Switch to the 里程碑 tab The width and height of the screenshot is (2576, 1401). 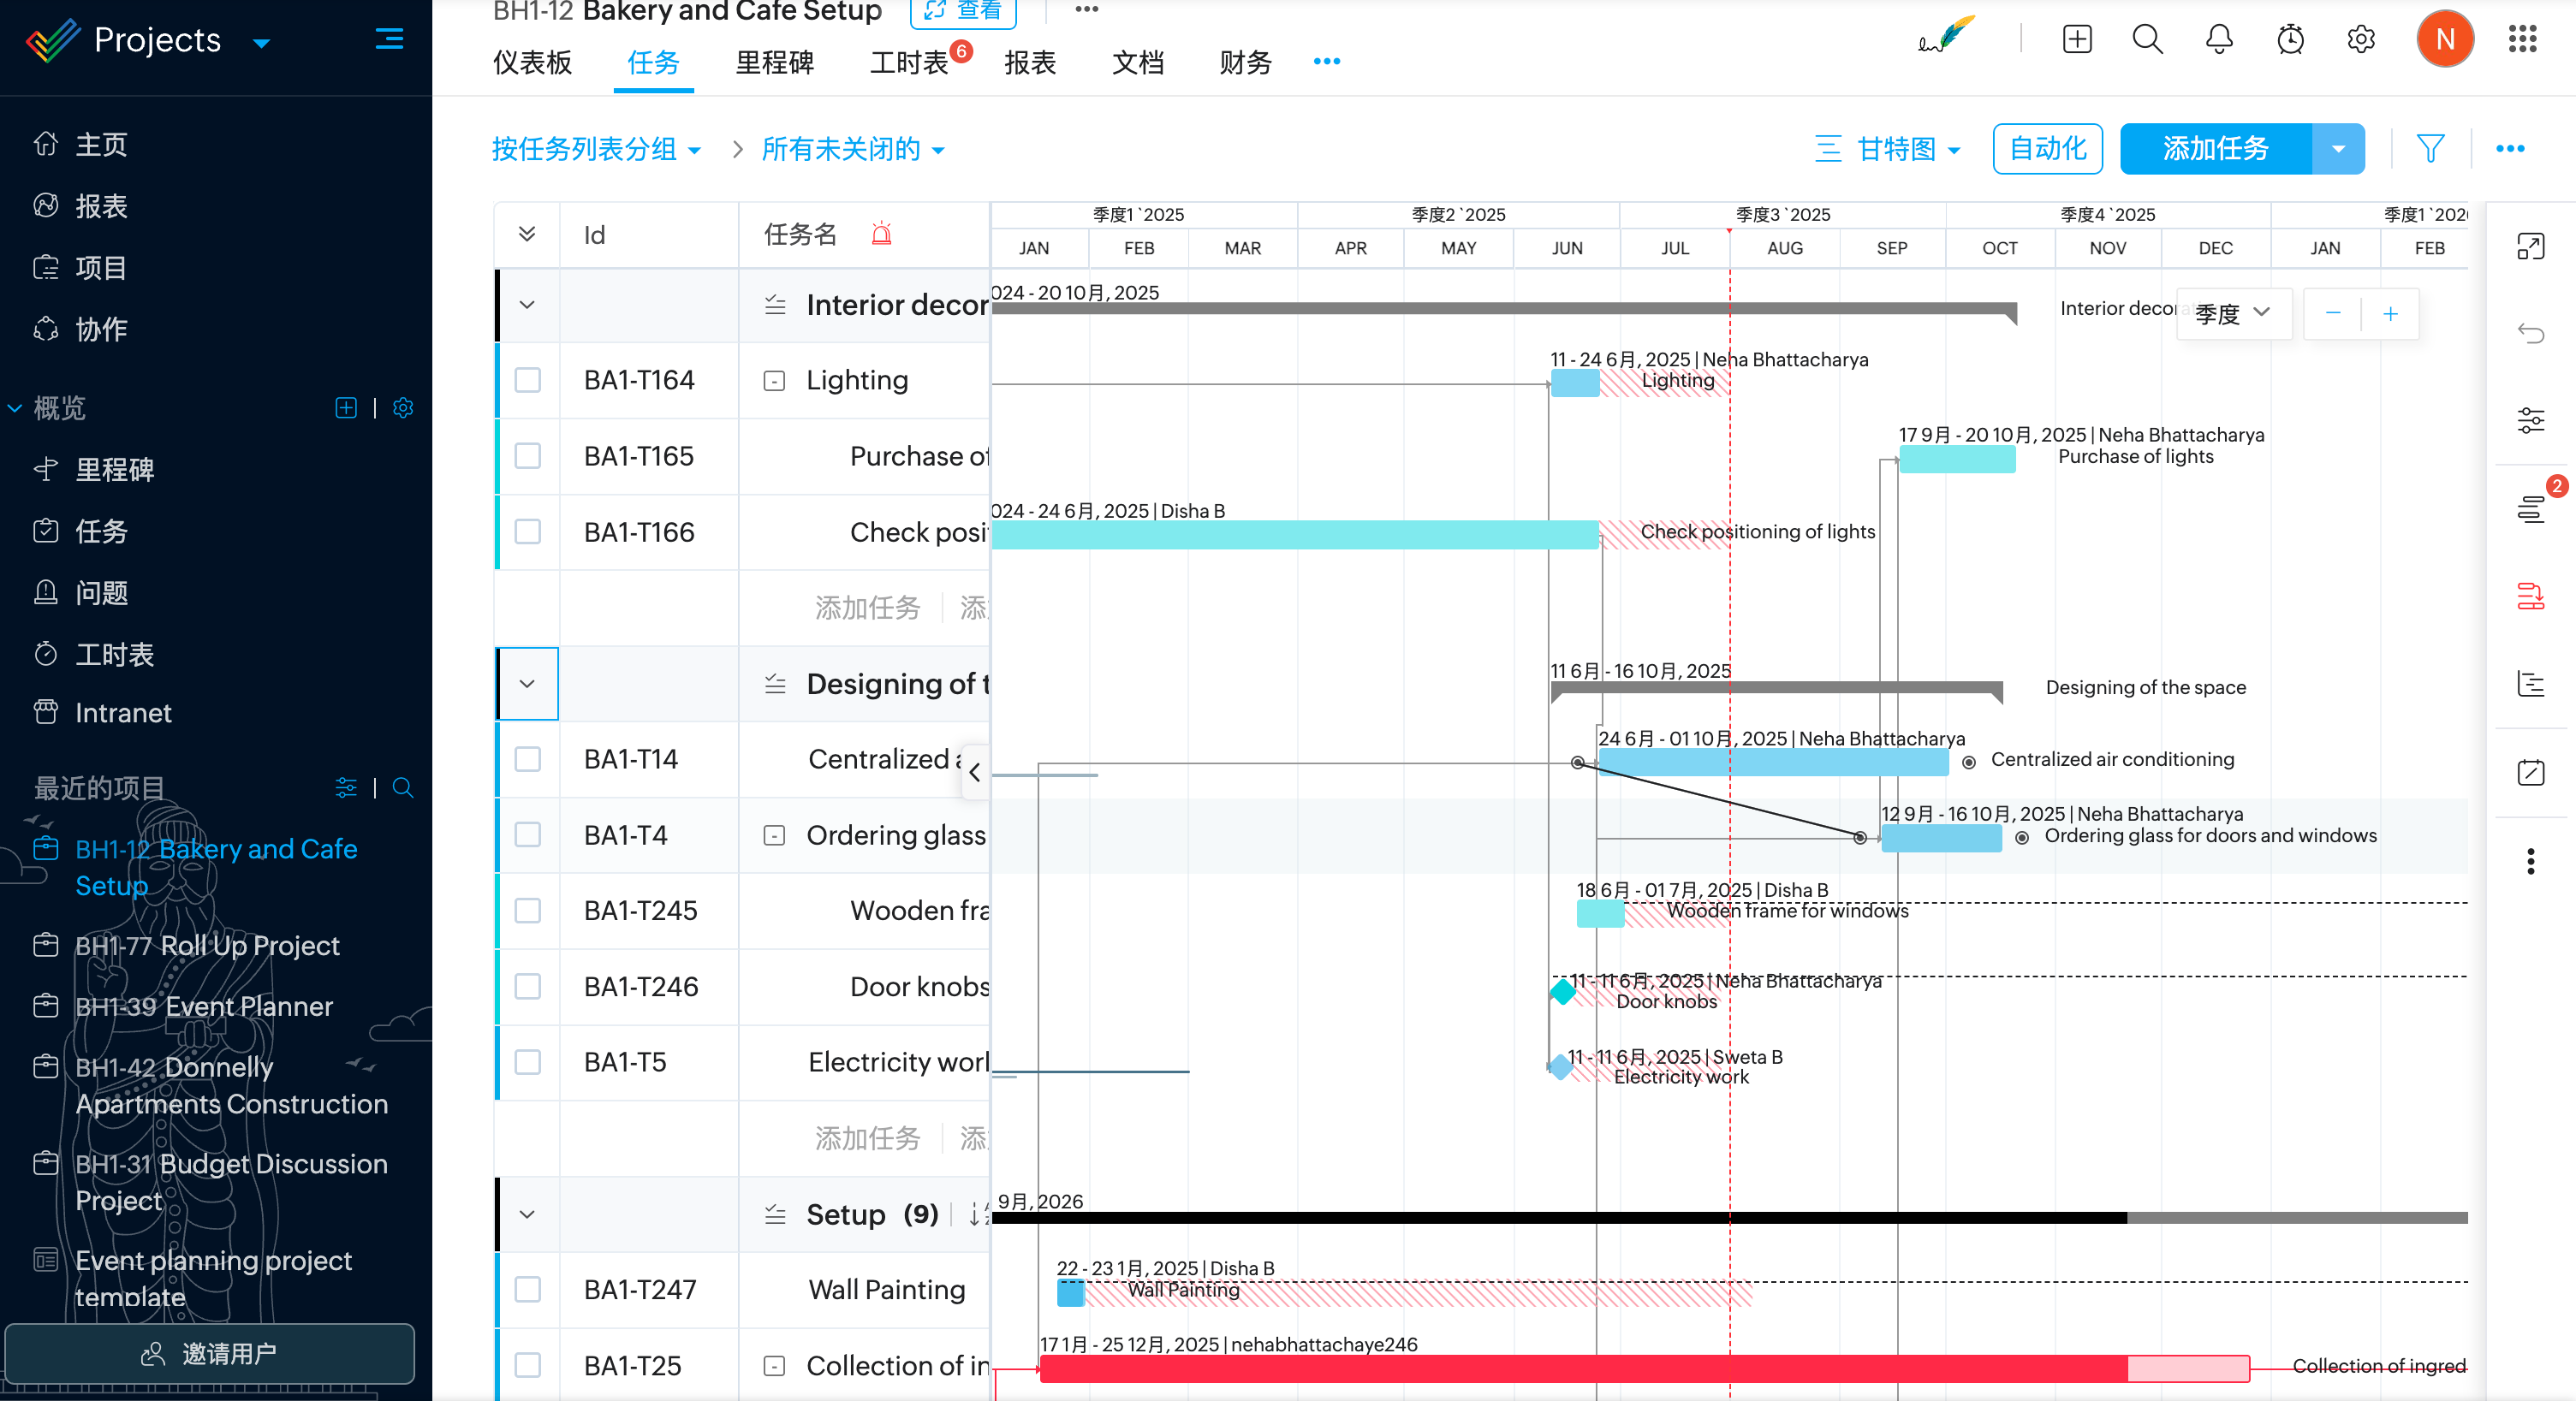pos(774,63)
